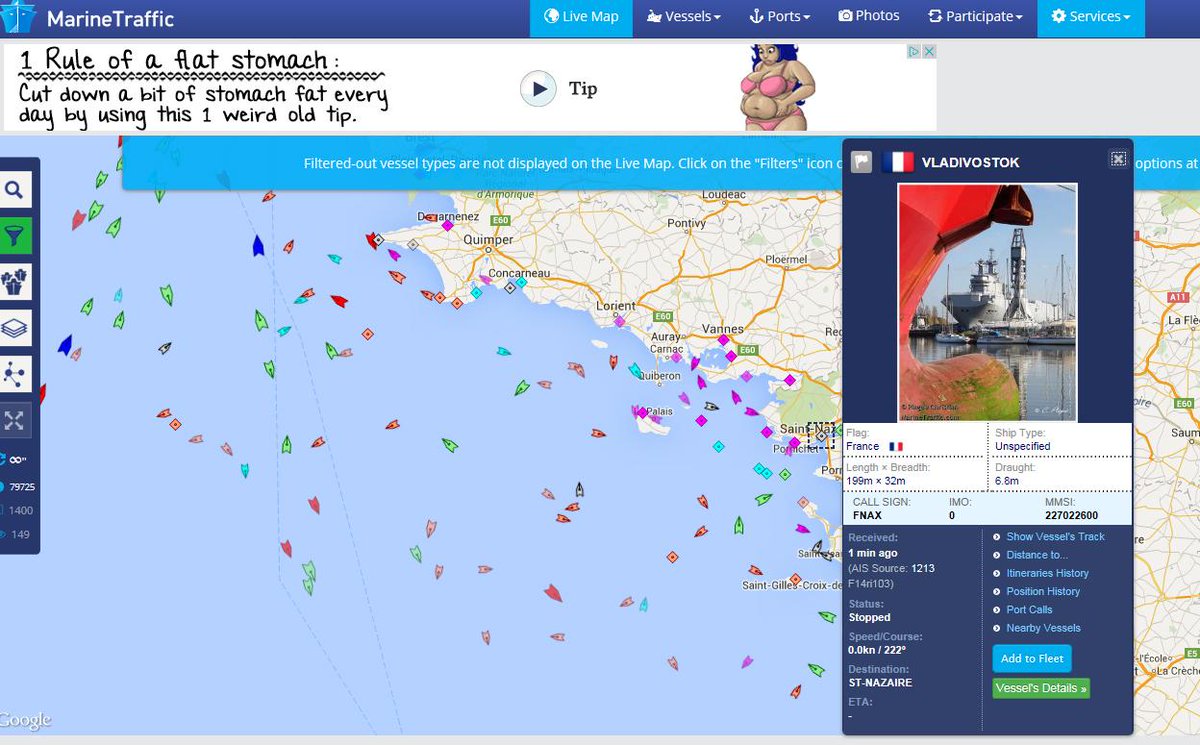The height and width of the screenshot is (745, 1200).
Task: Open Nearby Vessels link
Action: coord(1043,628)
